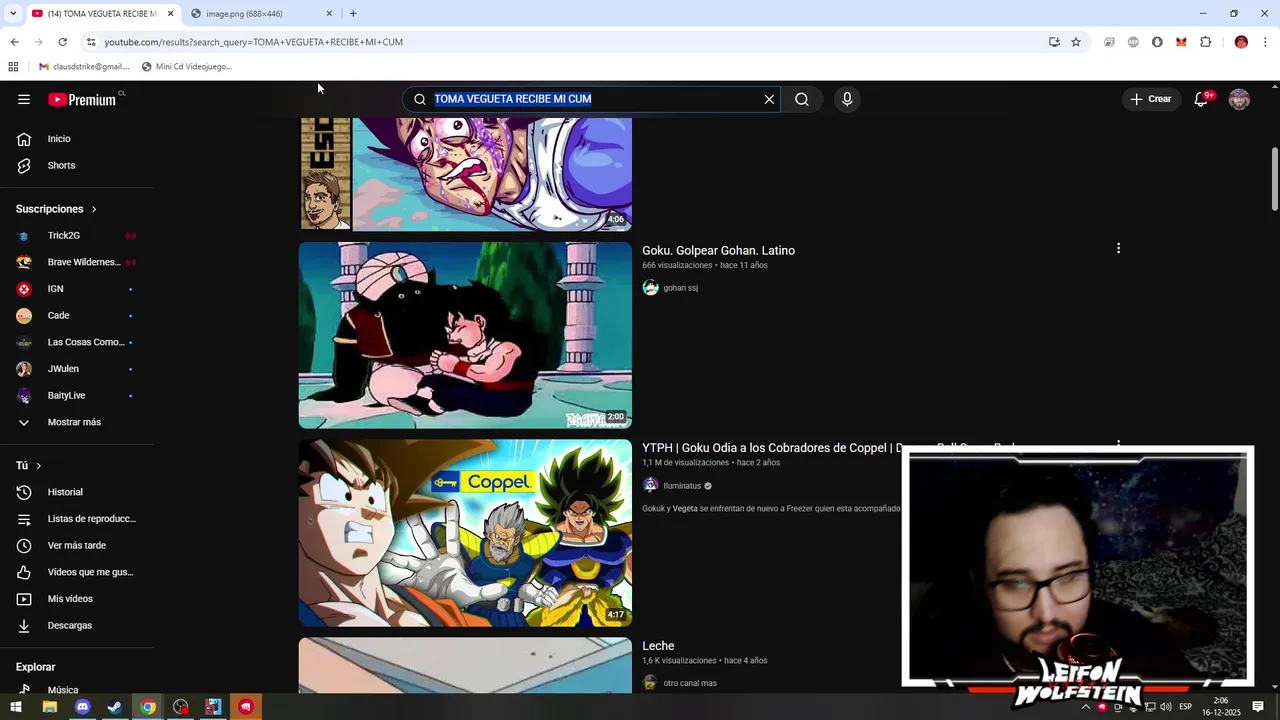Close the image.png tab
The width and height of the screenshot is (1280, 720).
(329, 14)
